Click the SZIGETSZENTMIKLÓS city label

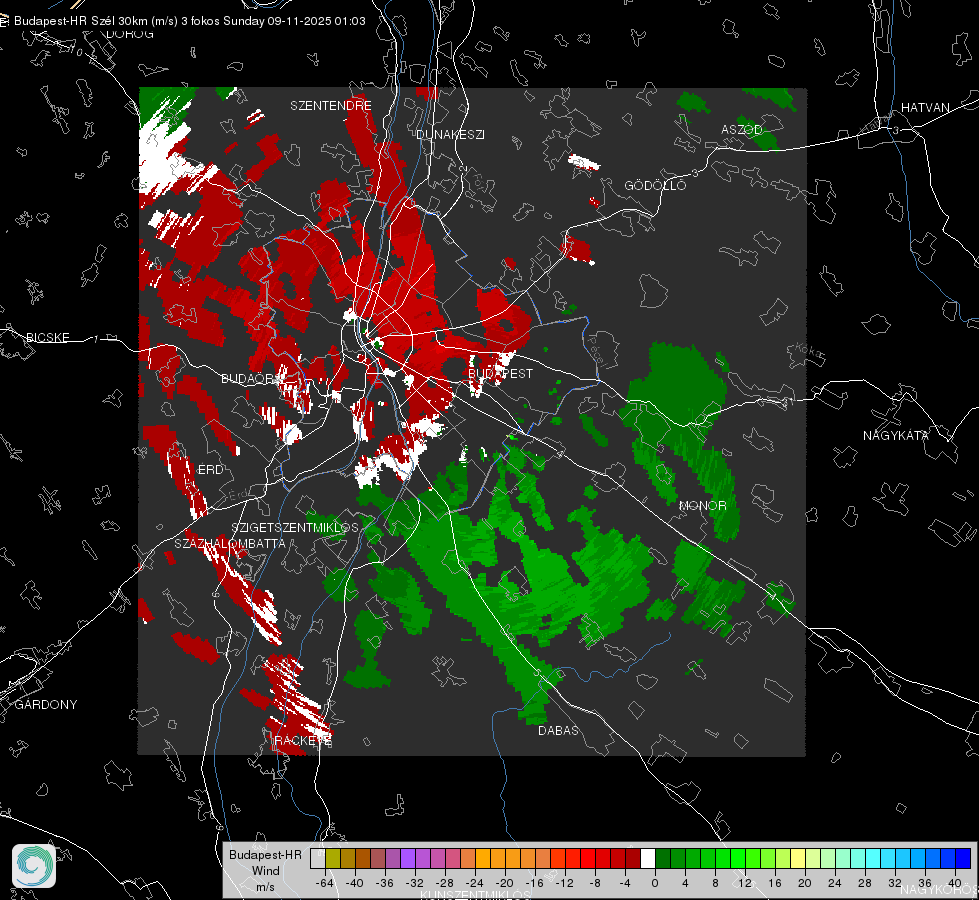295,528
